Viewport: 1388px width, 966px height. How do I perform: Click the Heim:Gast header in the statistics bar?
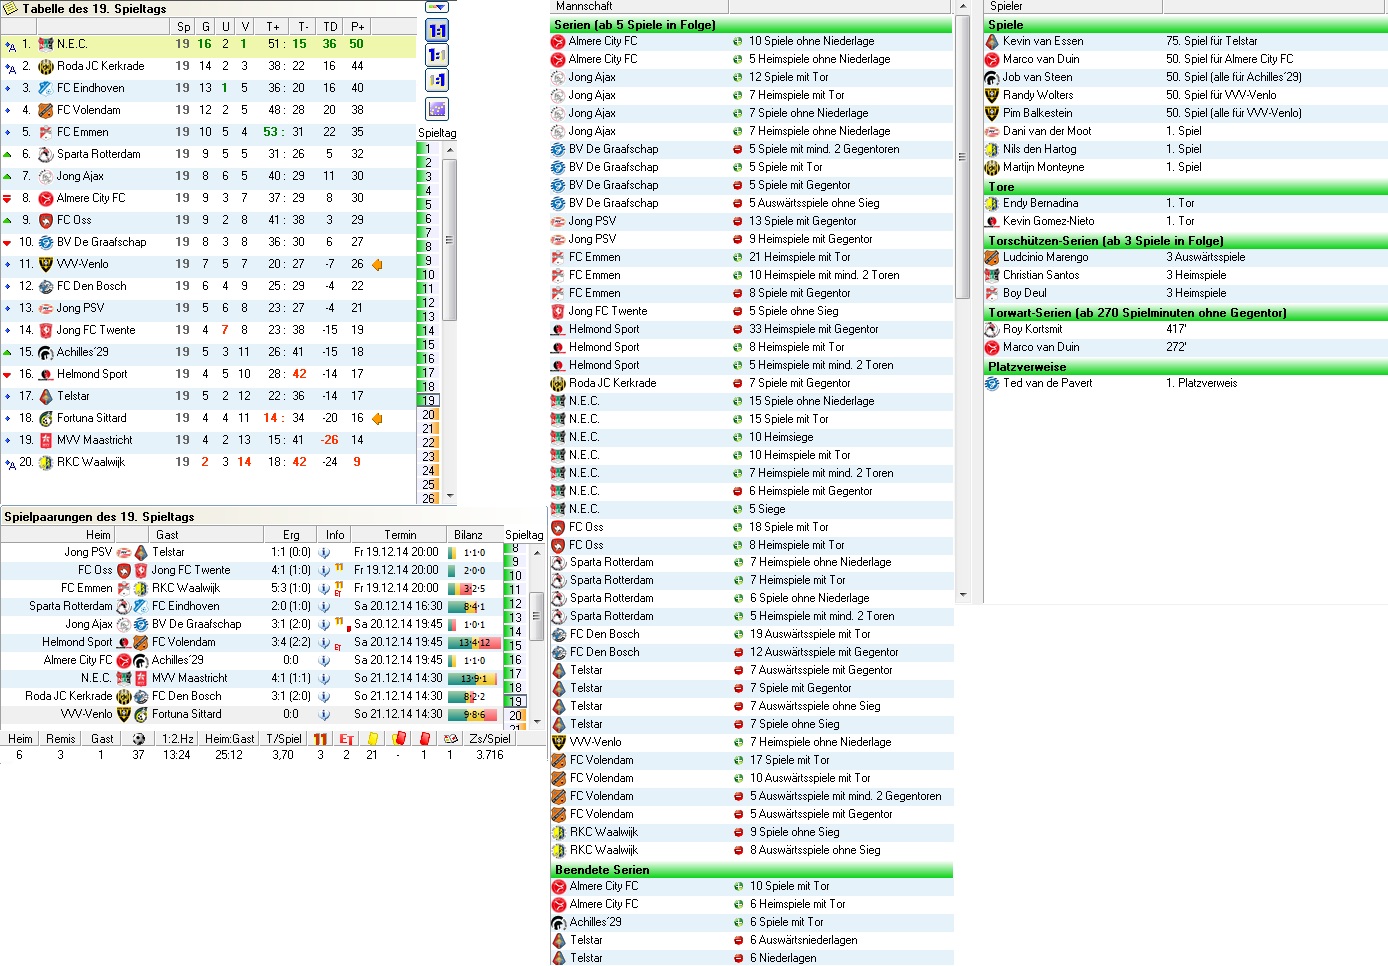click(229, 739)
